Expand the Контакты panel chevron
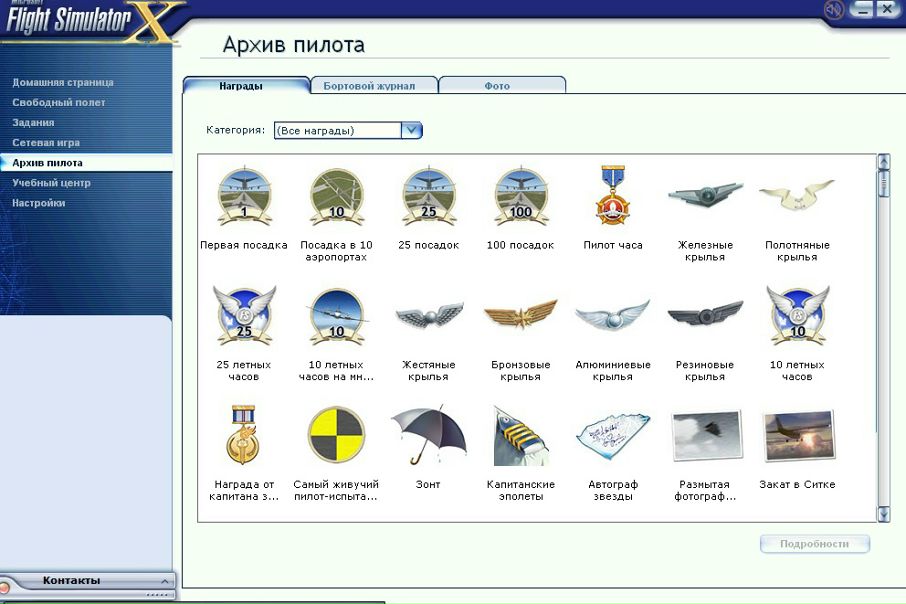Viewport: 906px width, 604px height. tap(165, 581)
